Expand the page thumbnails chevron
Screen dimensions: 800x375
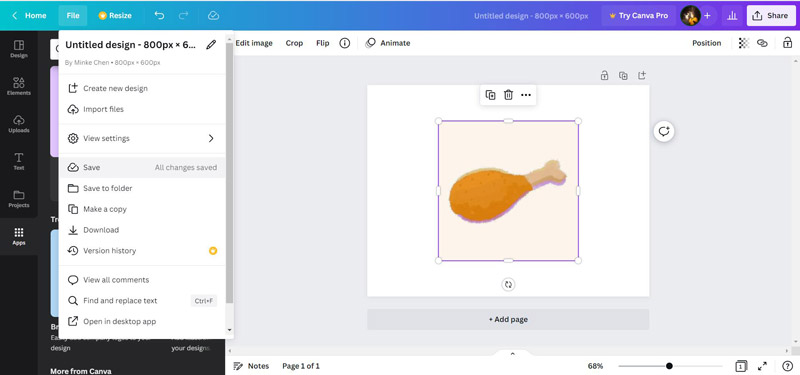point(513,354)
